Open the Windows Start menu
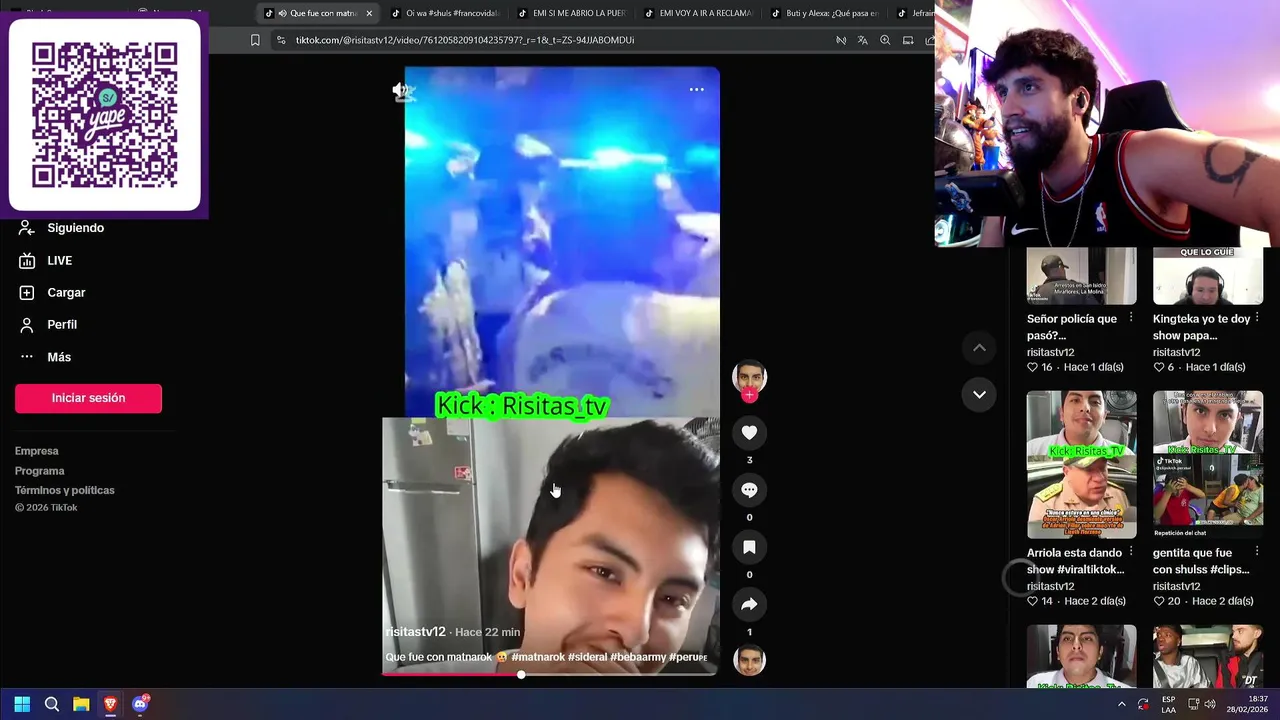 pyautogui.click(x=22, y=704)
